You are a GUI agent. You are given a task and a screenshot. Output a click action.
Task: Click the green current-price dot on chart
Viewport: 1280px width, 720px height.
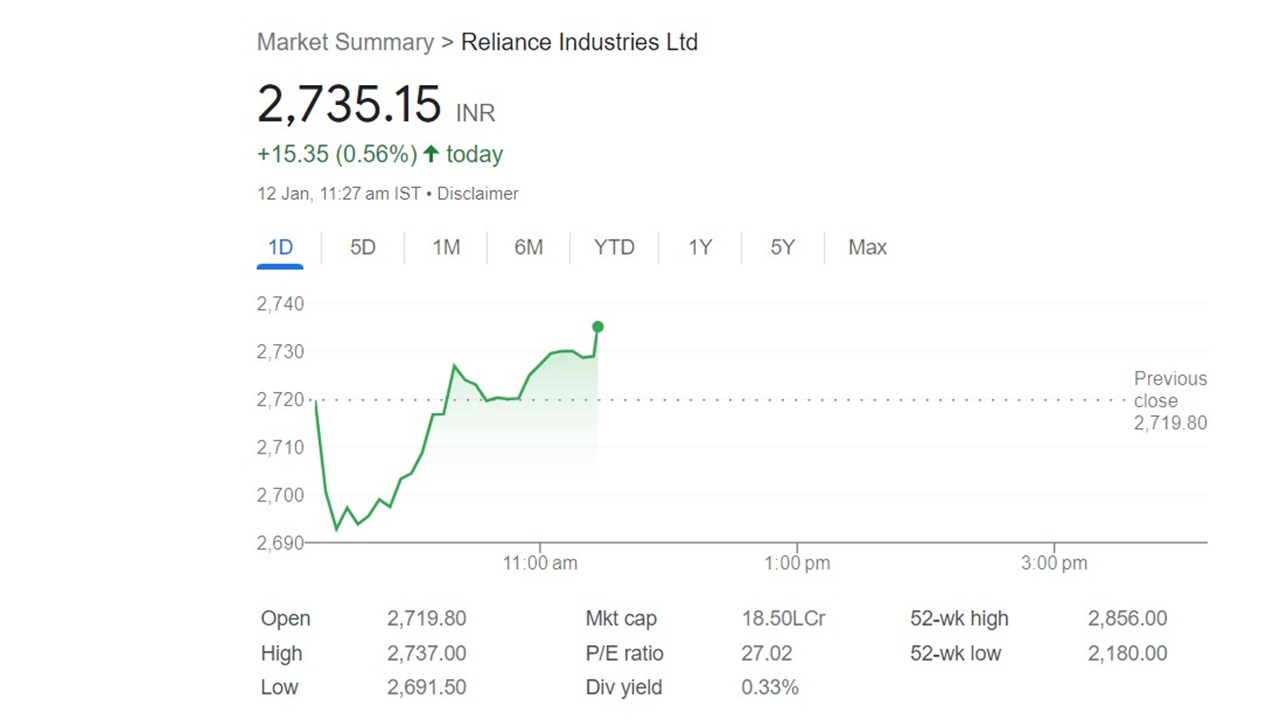[x=598, y=327]
